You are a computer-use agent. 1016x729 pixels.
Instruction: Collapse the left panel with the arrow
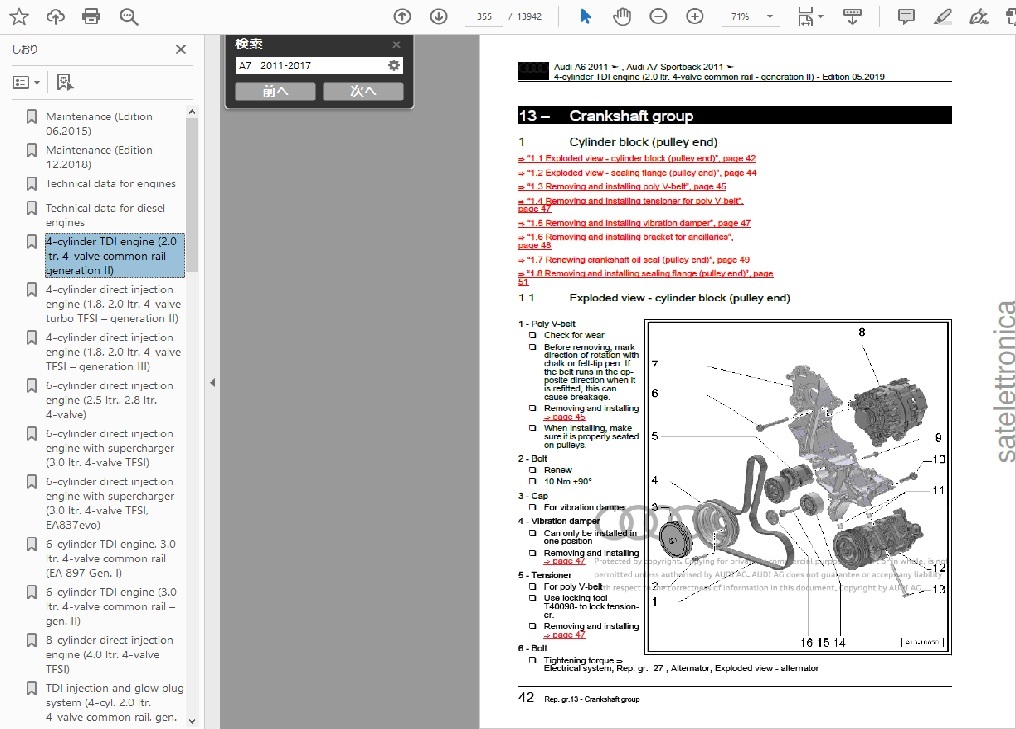click(213, 383)
